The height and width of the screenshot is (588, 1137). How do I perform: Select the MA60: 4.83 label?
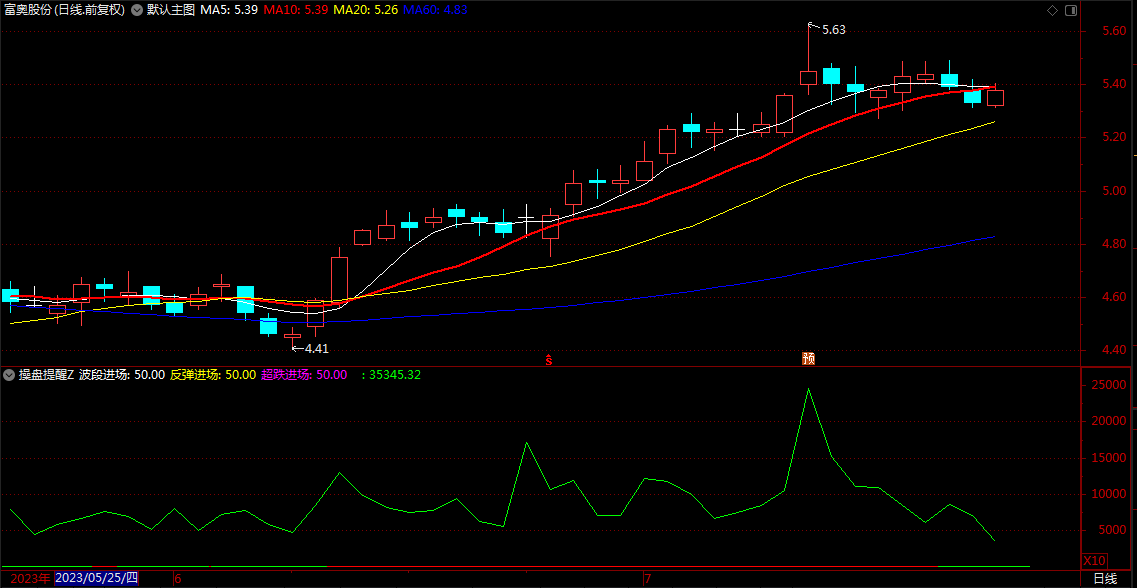click(x=435, y=11)
